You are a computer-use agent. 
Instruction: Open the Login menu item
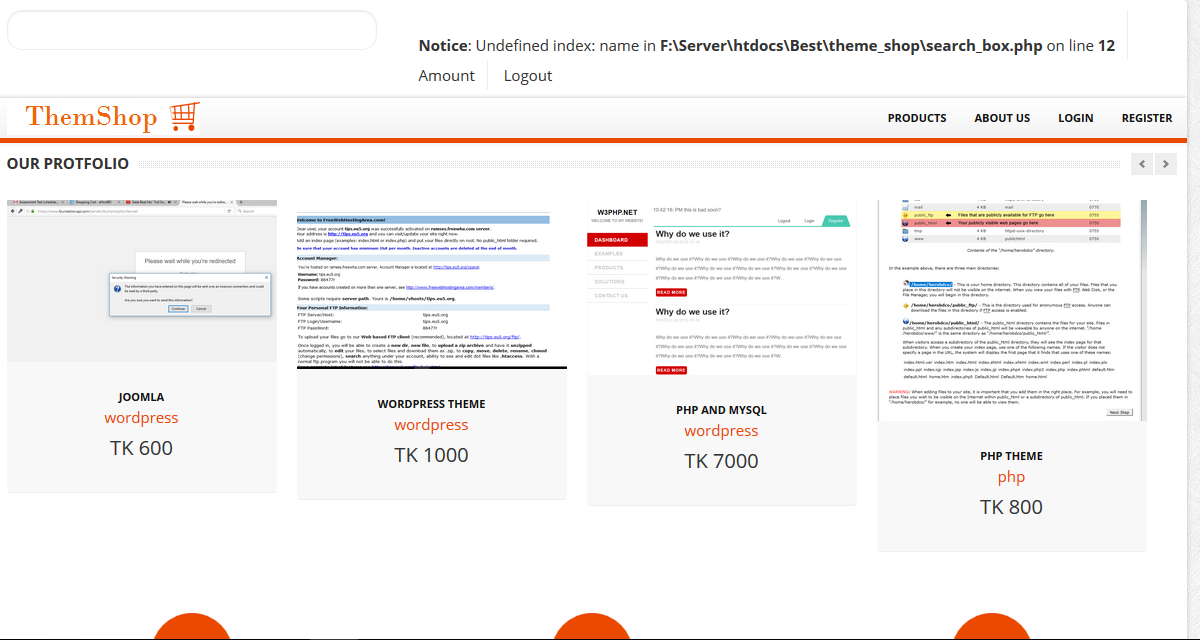(x=1076, y=118)
